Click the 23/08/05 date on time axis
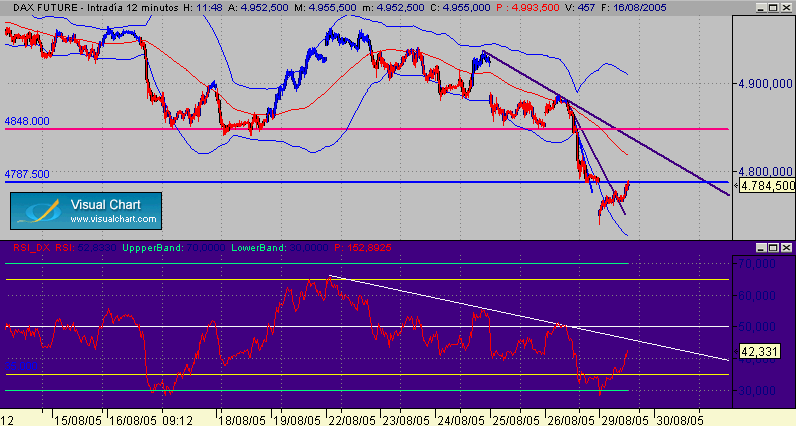The image size is (796, 426). 406,420
